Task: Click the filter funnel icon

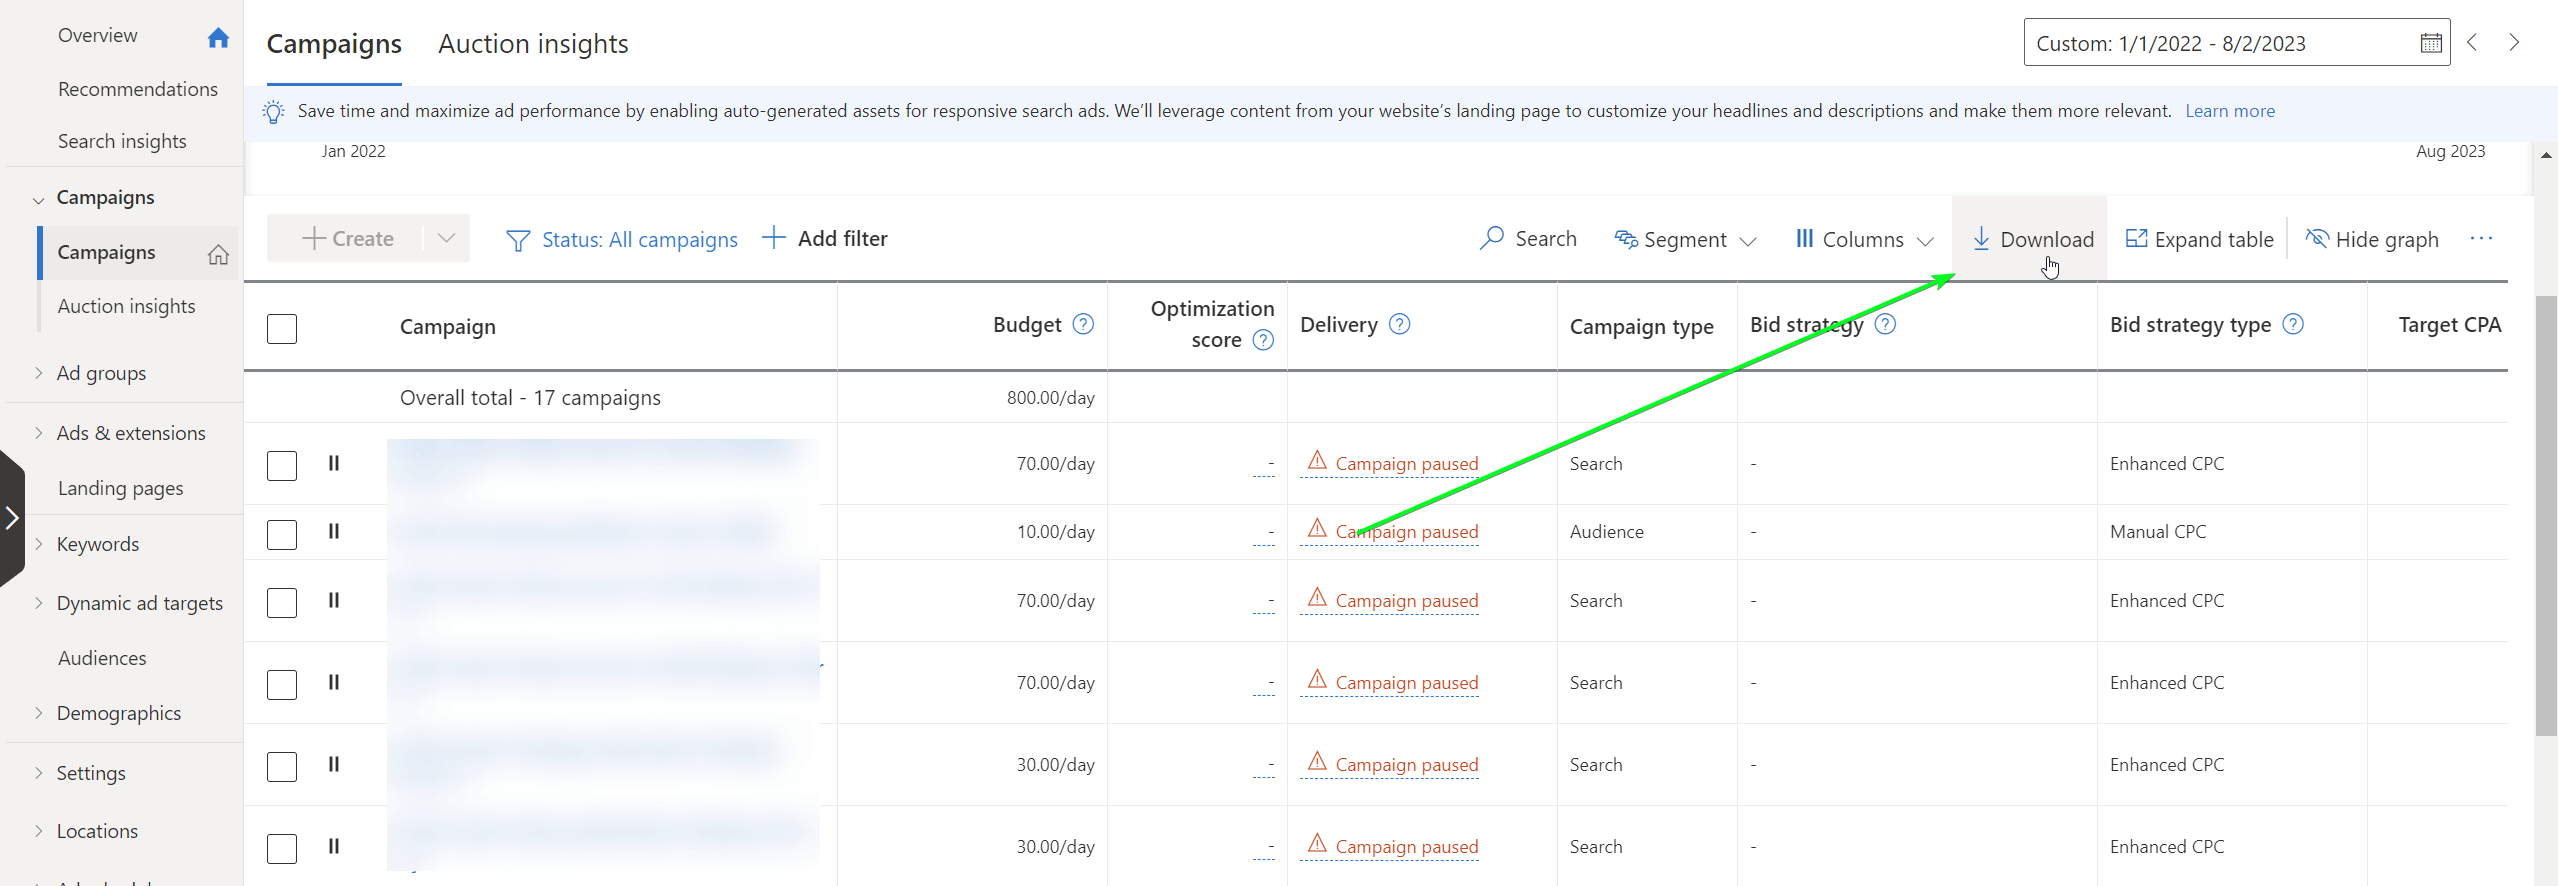Action: 518,240
